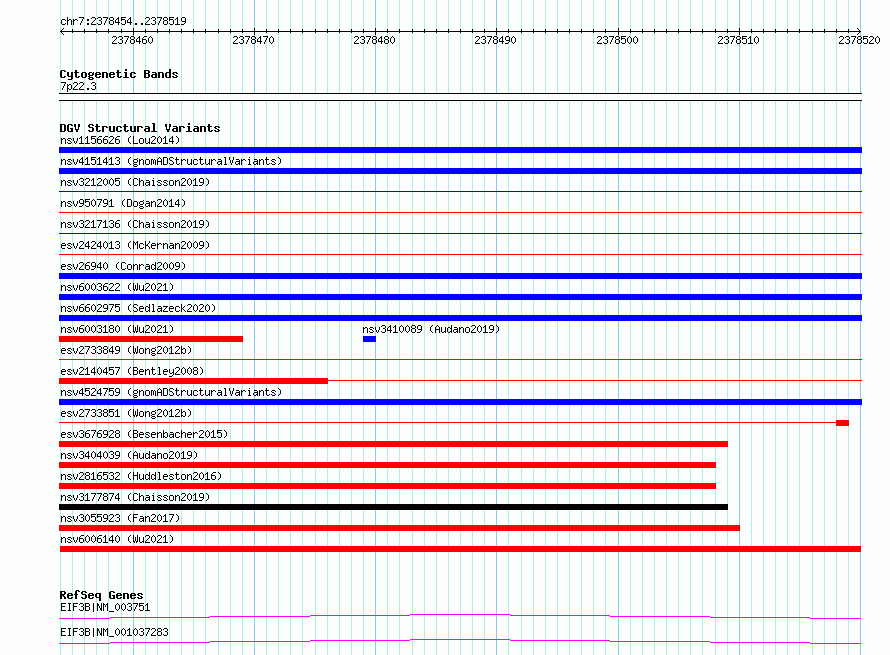Select the esv2424013 (McKernan2009) label
Image resolution: width=890 pixels, height=655 pixels.
pyautogui.click(x=135, y=245)
